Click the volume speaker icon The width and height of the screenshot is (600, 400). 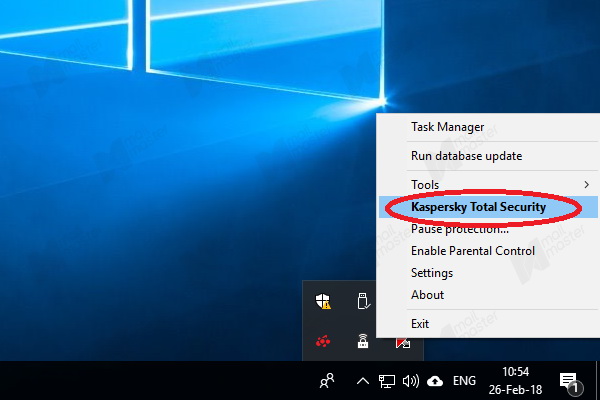[411, 381]
